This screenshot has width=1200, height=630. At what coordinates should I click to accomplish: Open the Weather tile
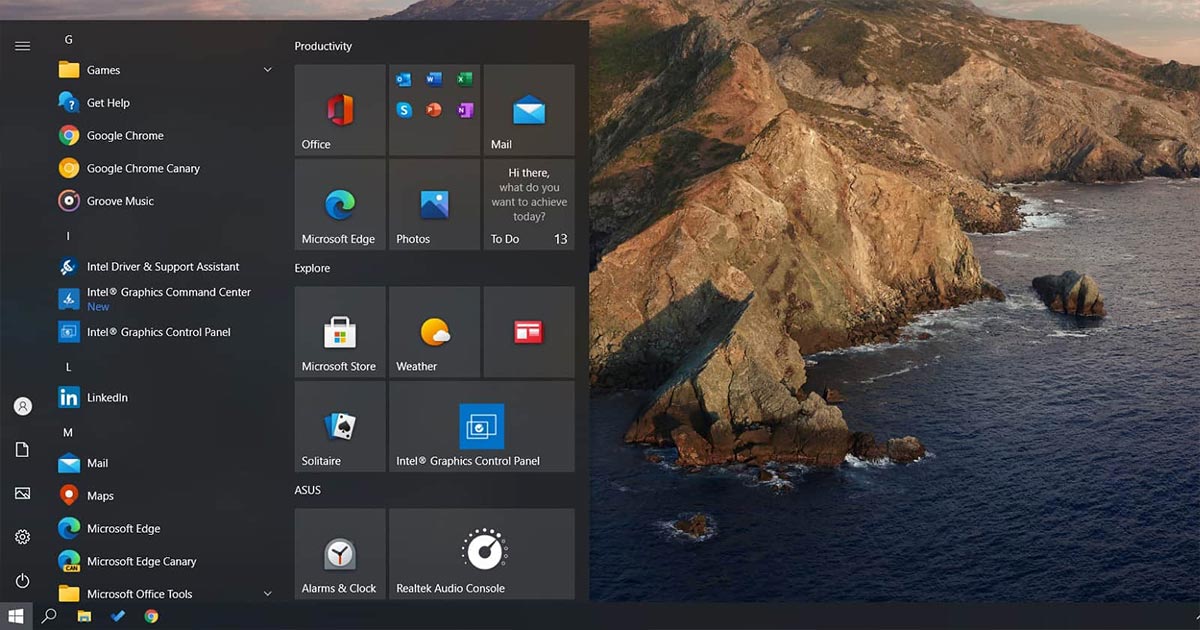433,332
